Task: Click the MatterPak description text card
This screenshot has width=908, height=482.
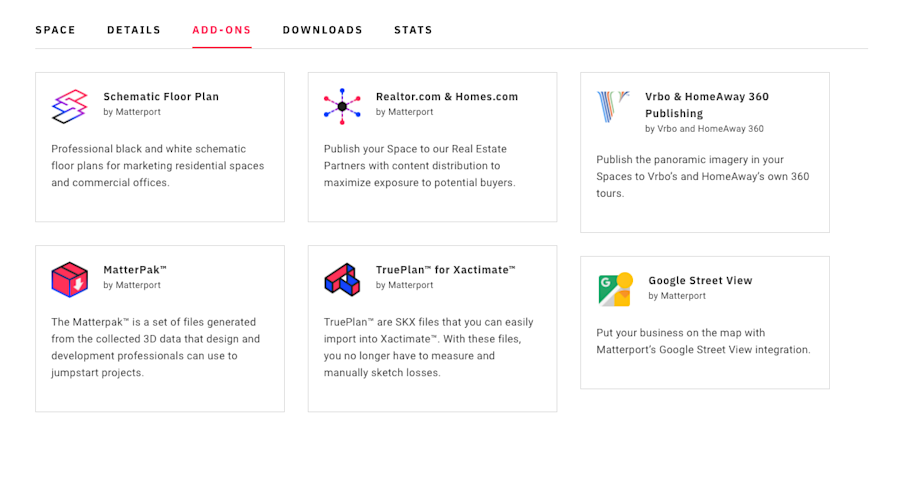Action: click(x=156, y=347)
